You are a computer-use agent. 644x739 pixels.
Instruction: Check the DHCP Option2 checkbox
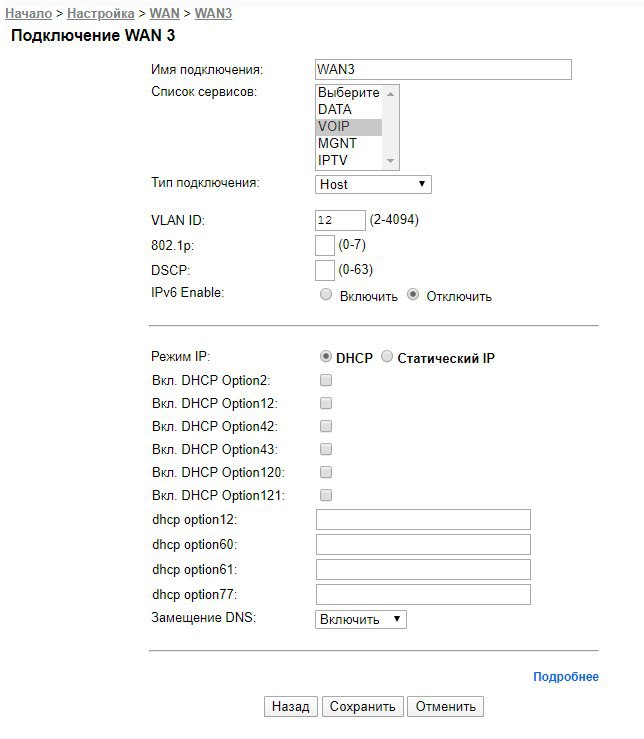pos(326,380)
